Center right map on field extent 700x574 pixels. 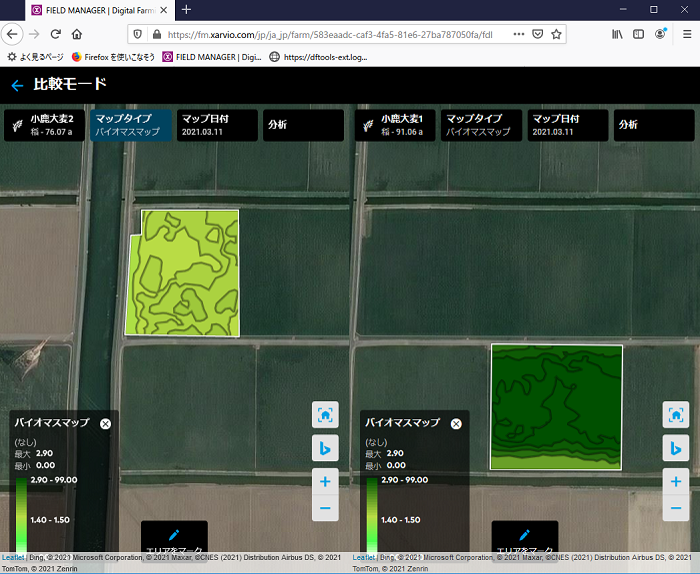[675, 414]
